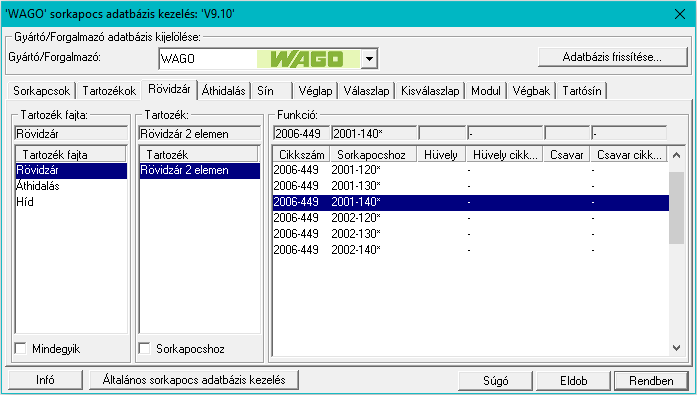The height and width of the screenshot is (395, 697).
Task: Click the Funkció field showing 2001-140*
Action: click(374, 133)
